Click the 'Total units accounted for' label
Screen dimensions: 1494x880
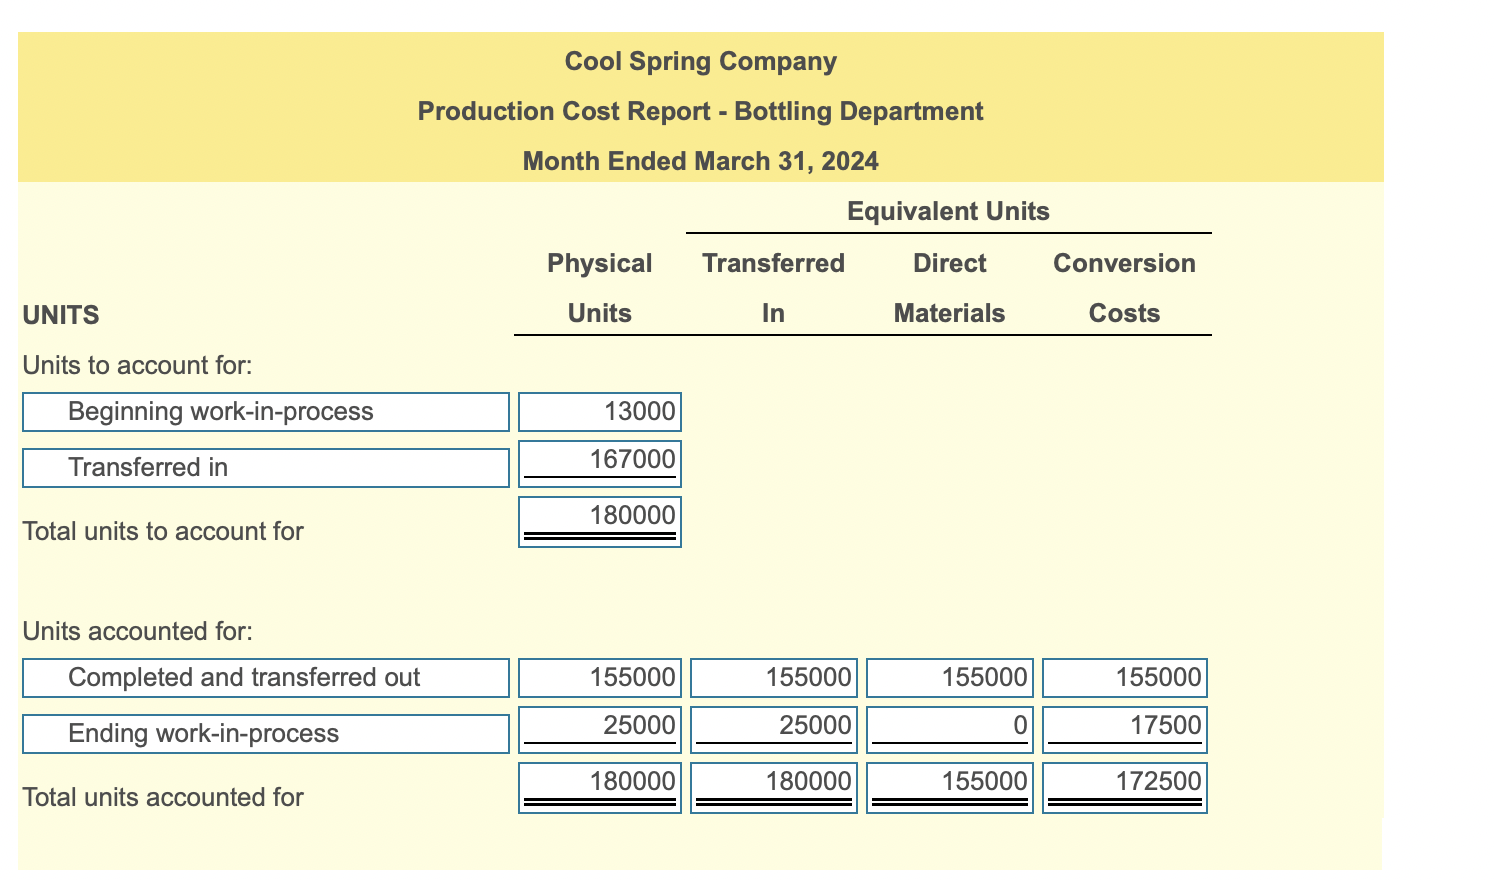163,798
